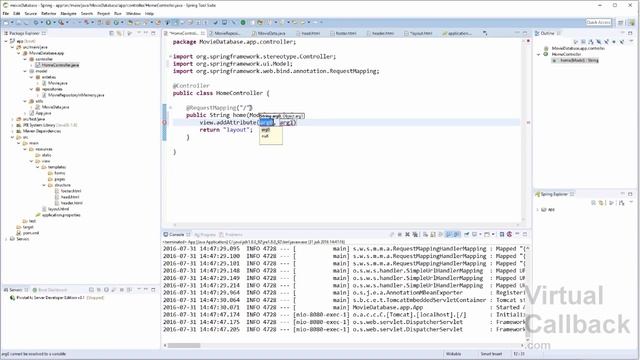The width and height of the screenshot is (640, 360).
Task: Open the Outline view menu
Action: pos(630,42)
